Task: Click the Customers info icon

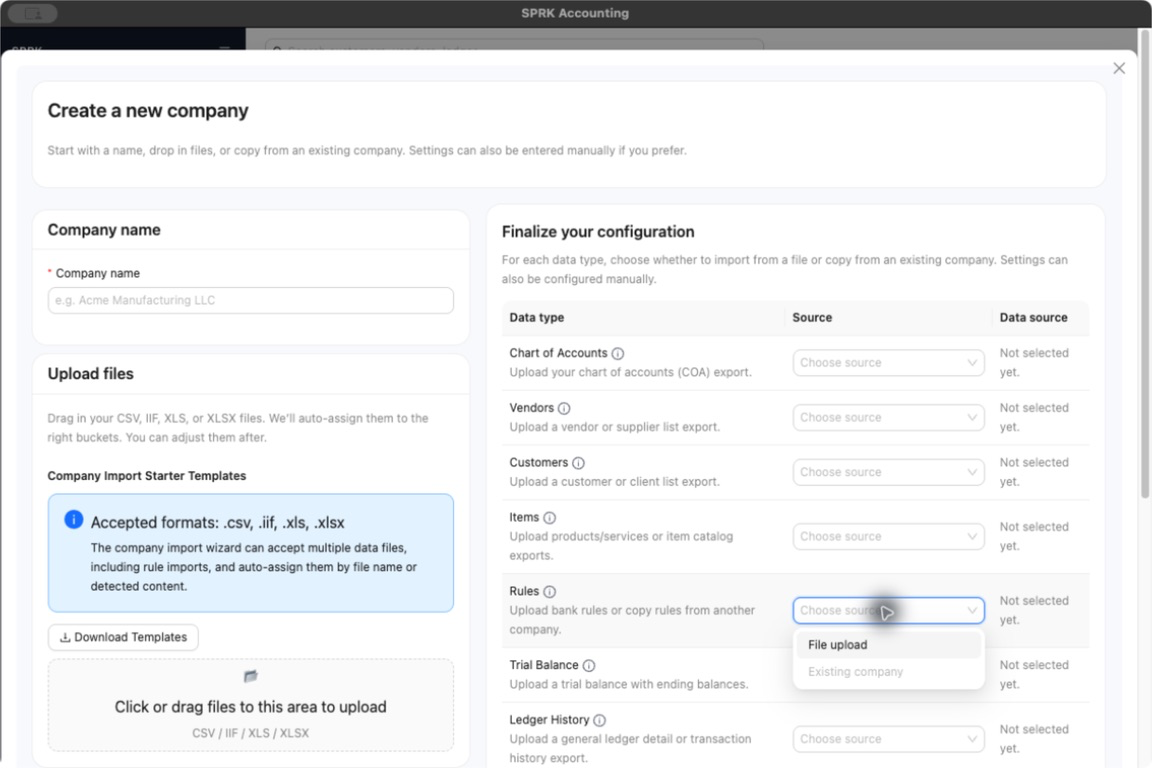Action: [578, 463]
